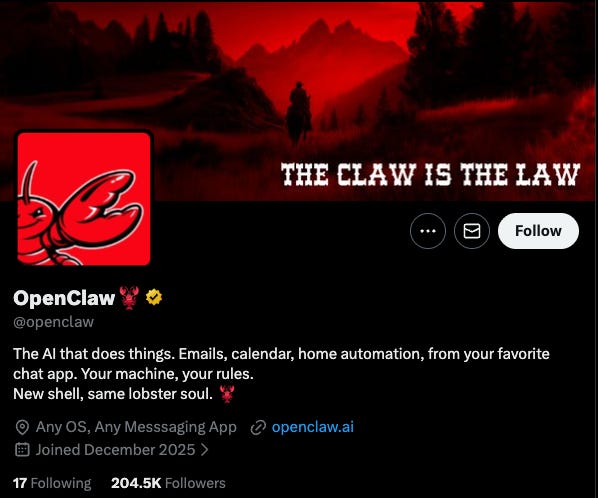Click the envelope message icon
This screenshot has height=498, width=598.
coord(472,231)
